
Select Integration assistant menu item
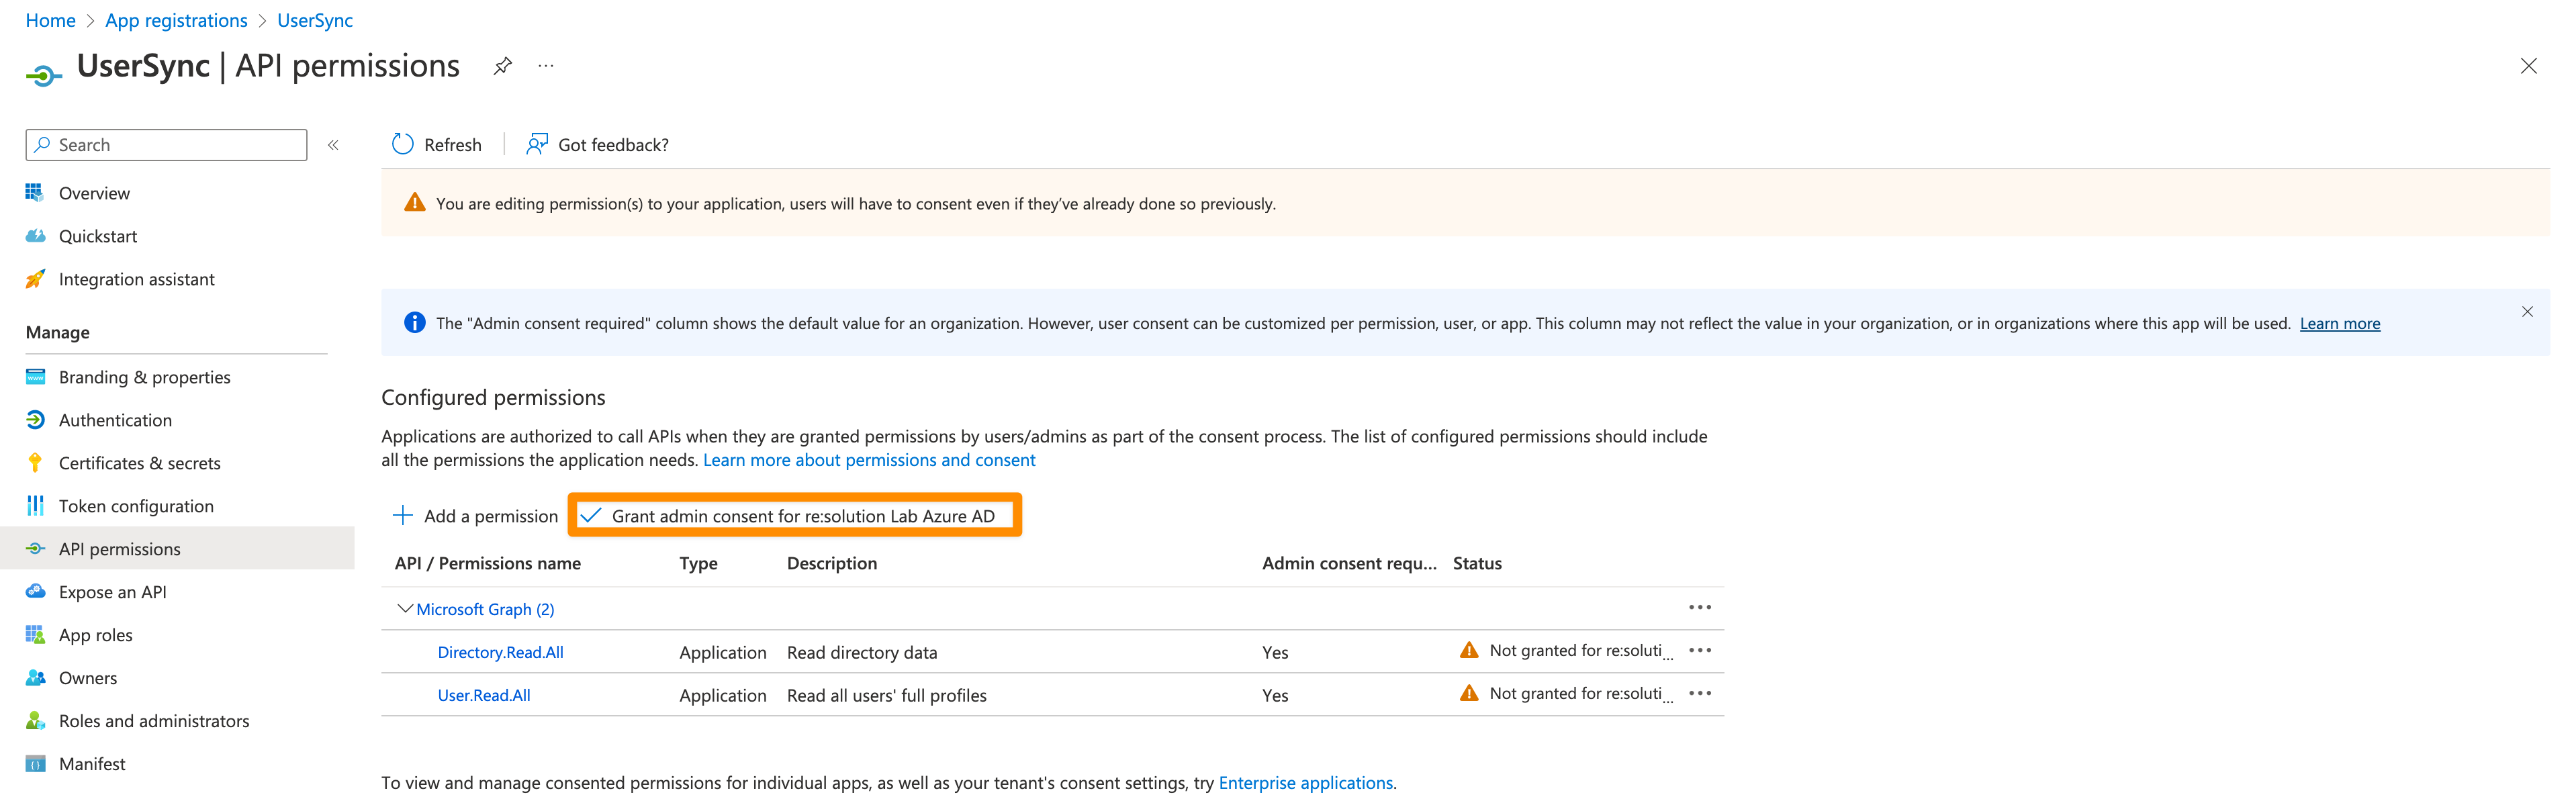click(x=137, y=279)
